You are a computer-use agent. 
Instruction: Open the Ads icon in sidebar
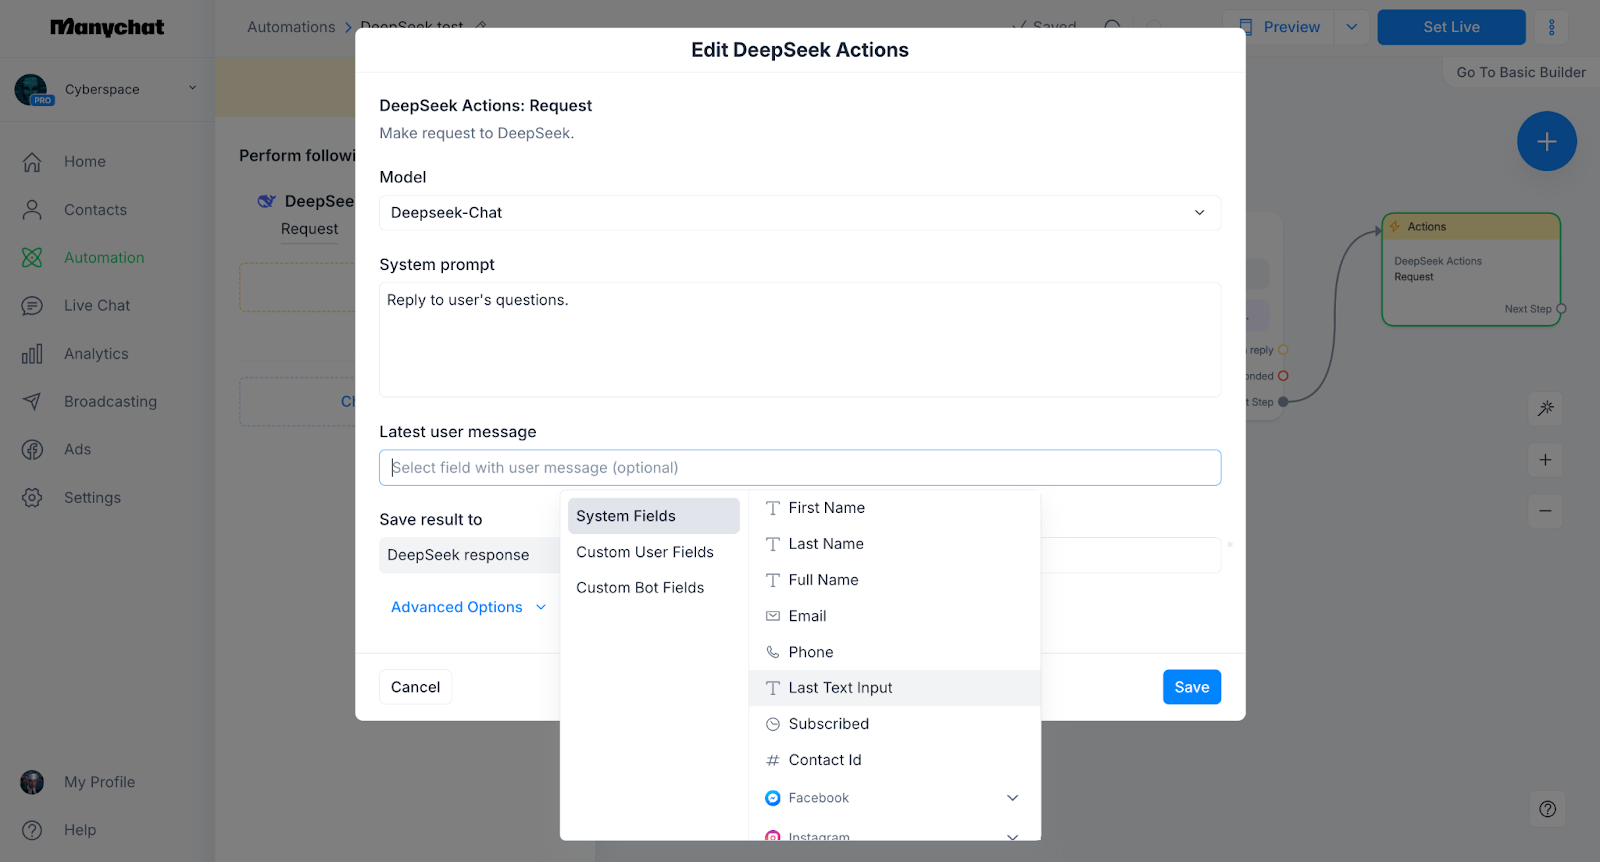pos(32,450)
